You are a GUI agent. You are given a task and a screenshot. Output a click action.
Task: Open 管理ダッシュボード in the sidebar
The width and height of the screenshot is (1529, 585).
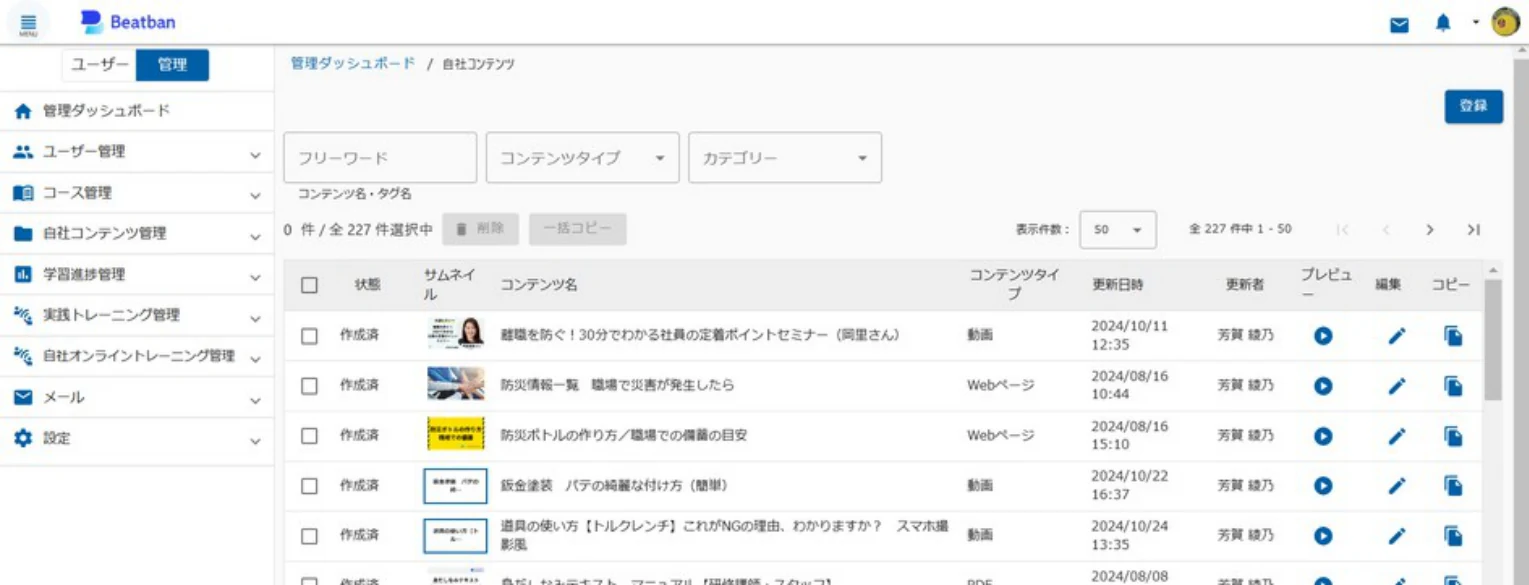point(137,111)
